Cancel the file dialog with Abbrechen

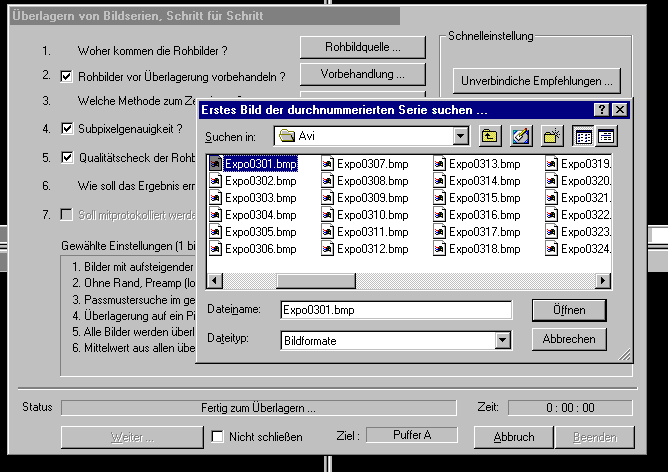pos(568,339)
